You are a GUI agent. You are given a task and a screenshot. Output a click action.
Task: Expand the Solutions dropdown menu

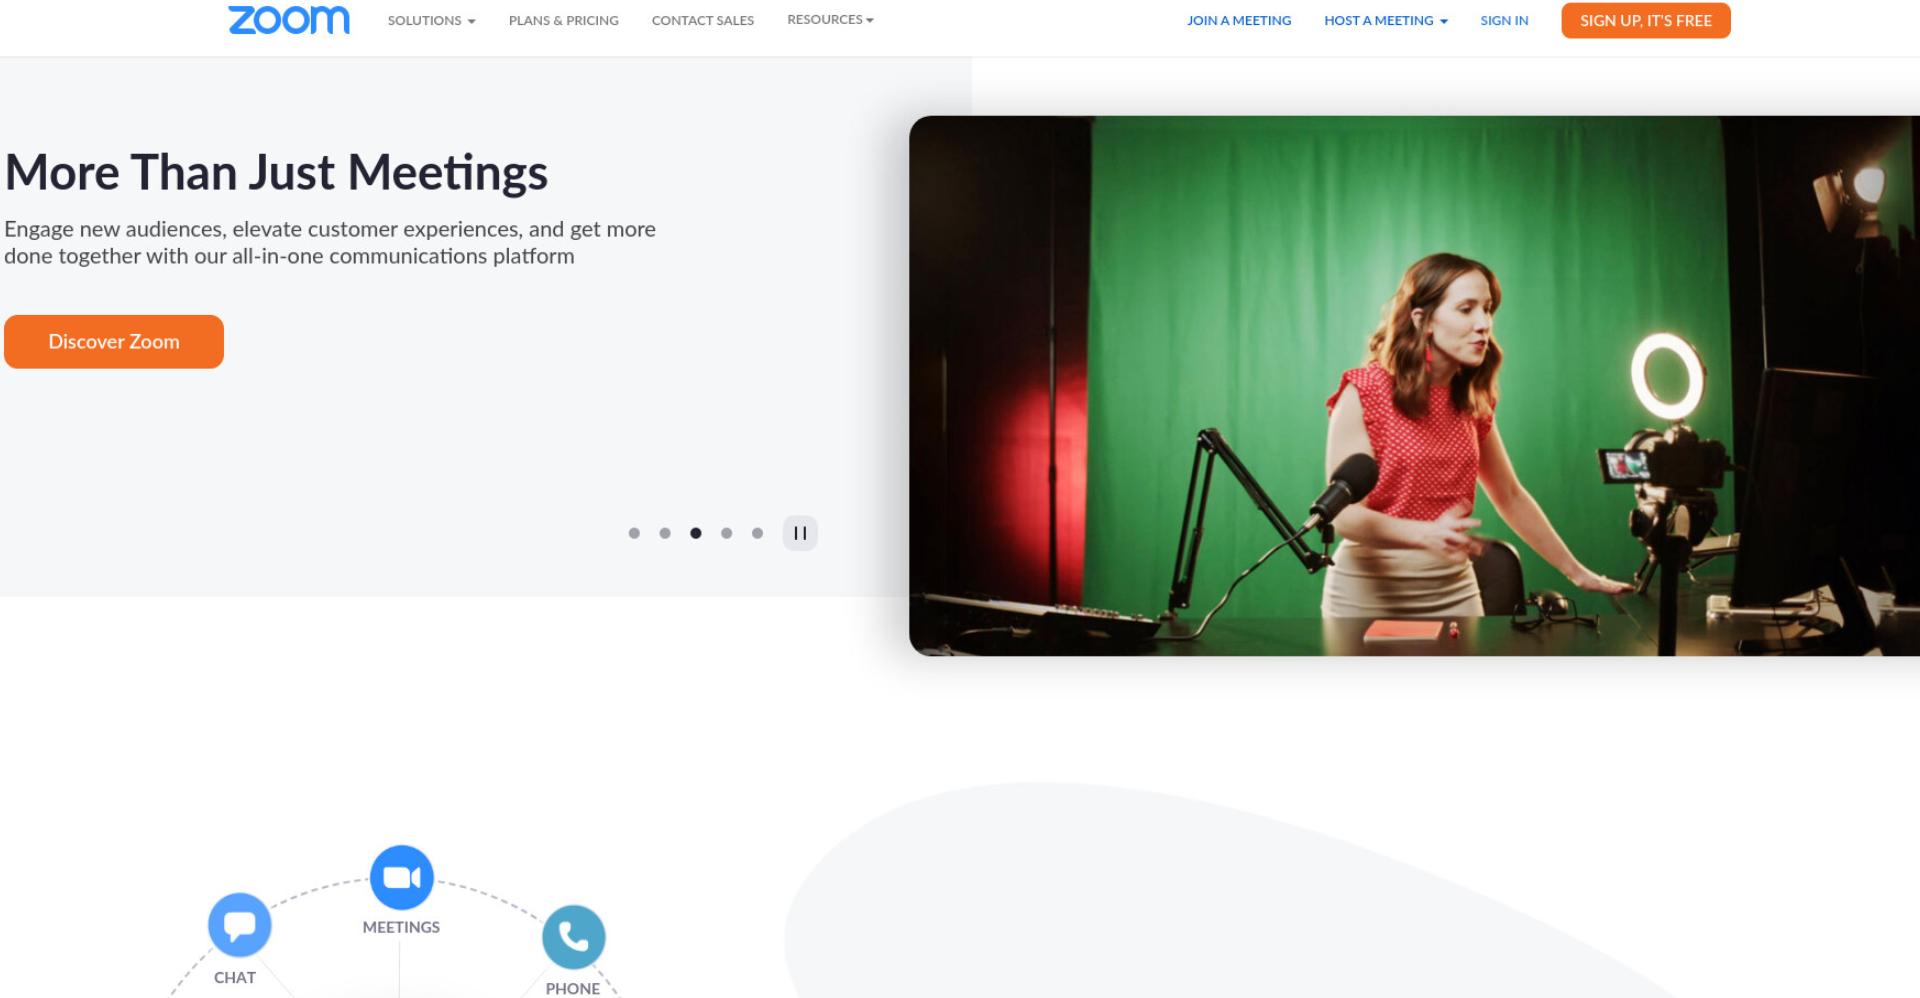click(x=432, y=20)
